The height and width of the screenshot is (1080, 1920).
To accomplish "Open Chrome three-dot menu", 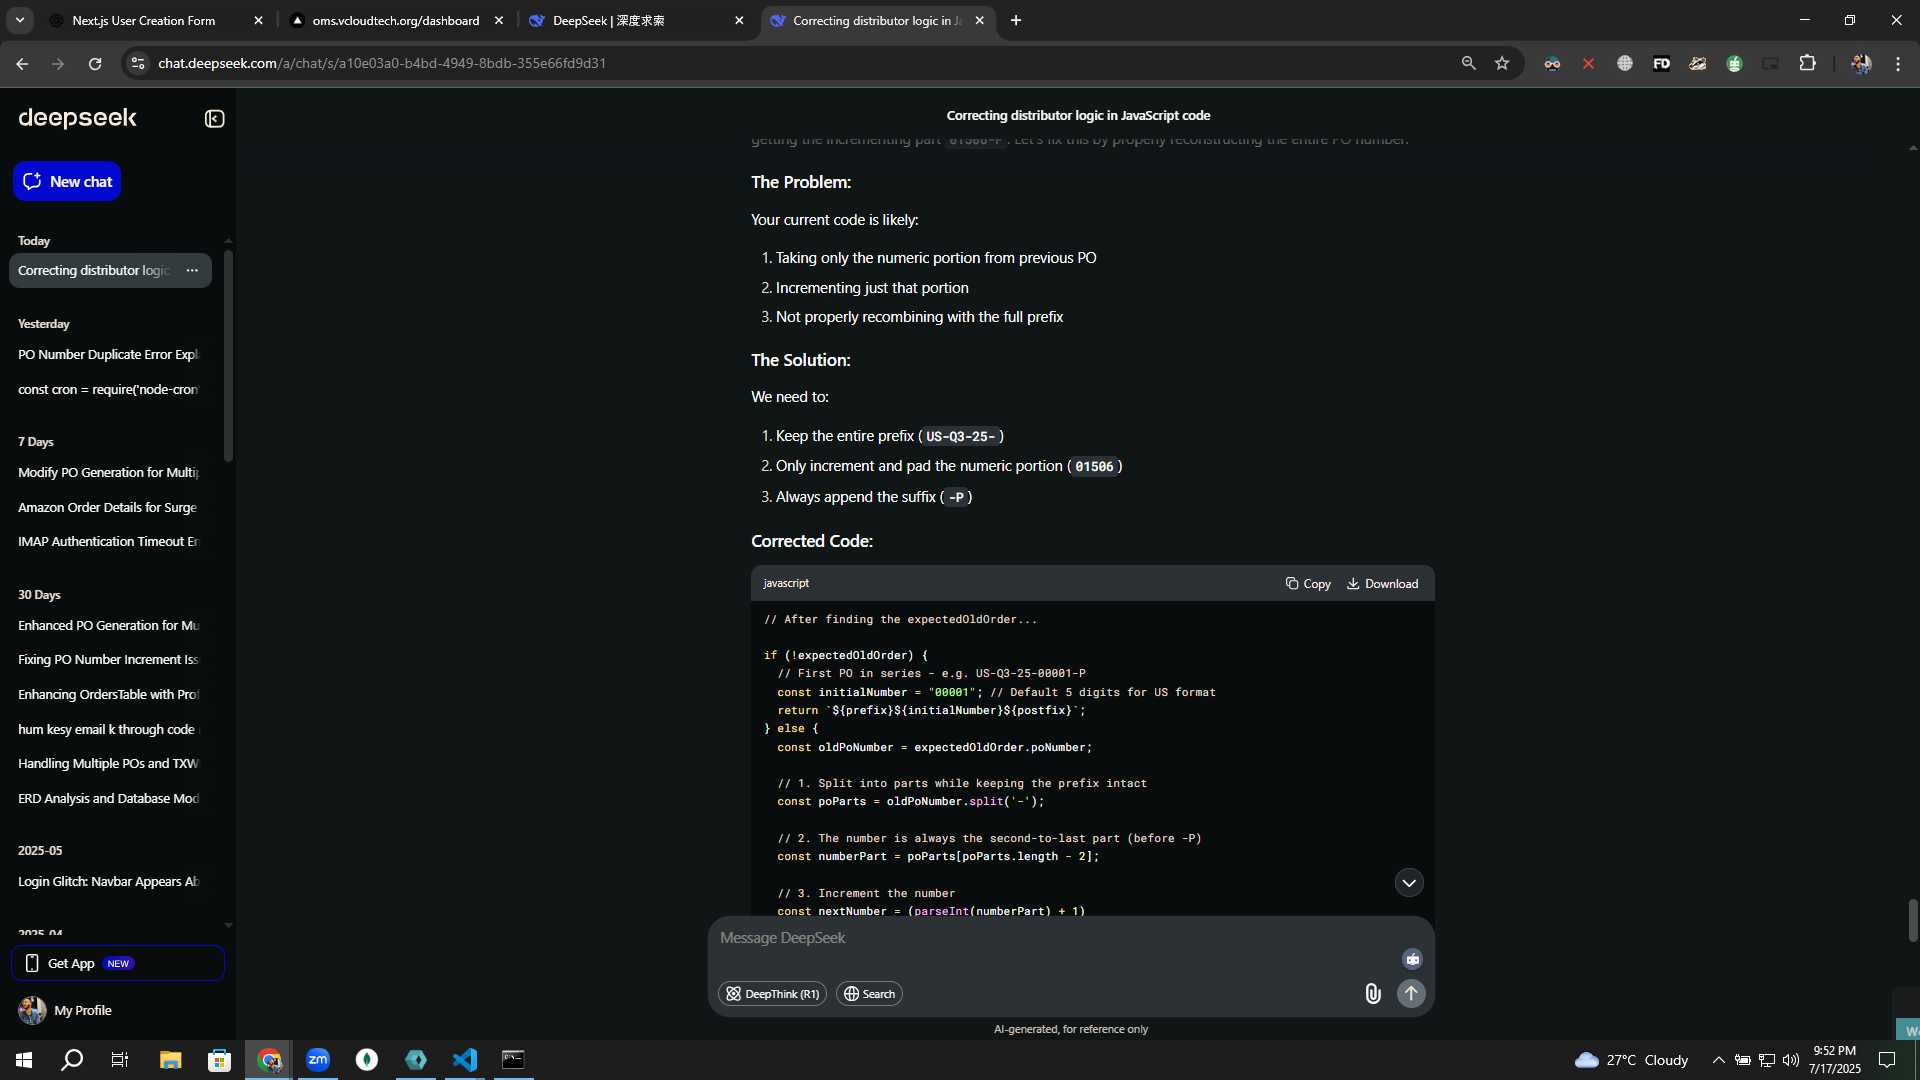I will click(1898, 63).
